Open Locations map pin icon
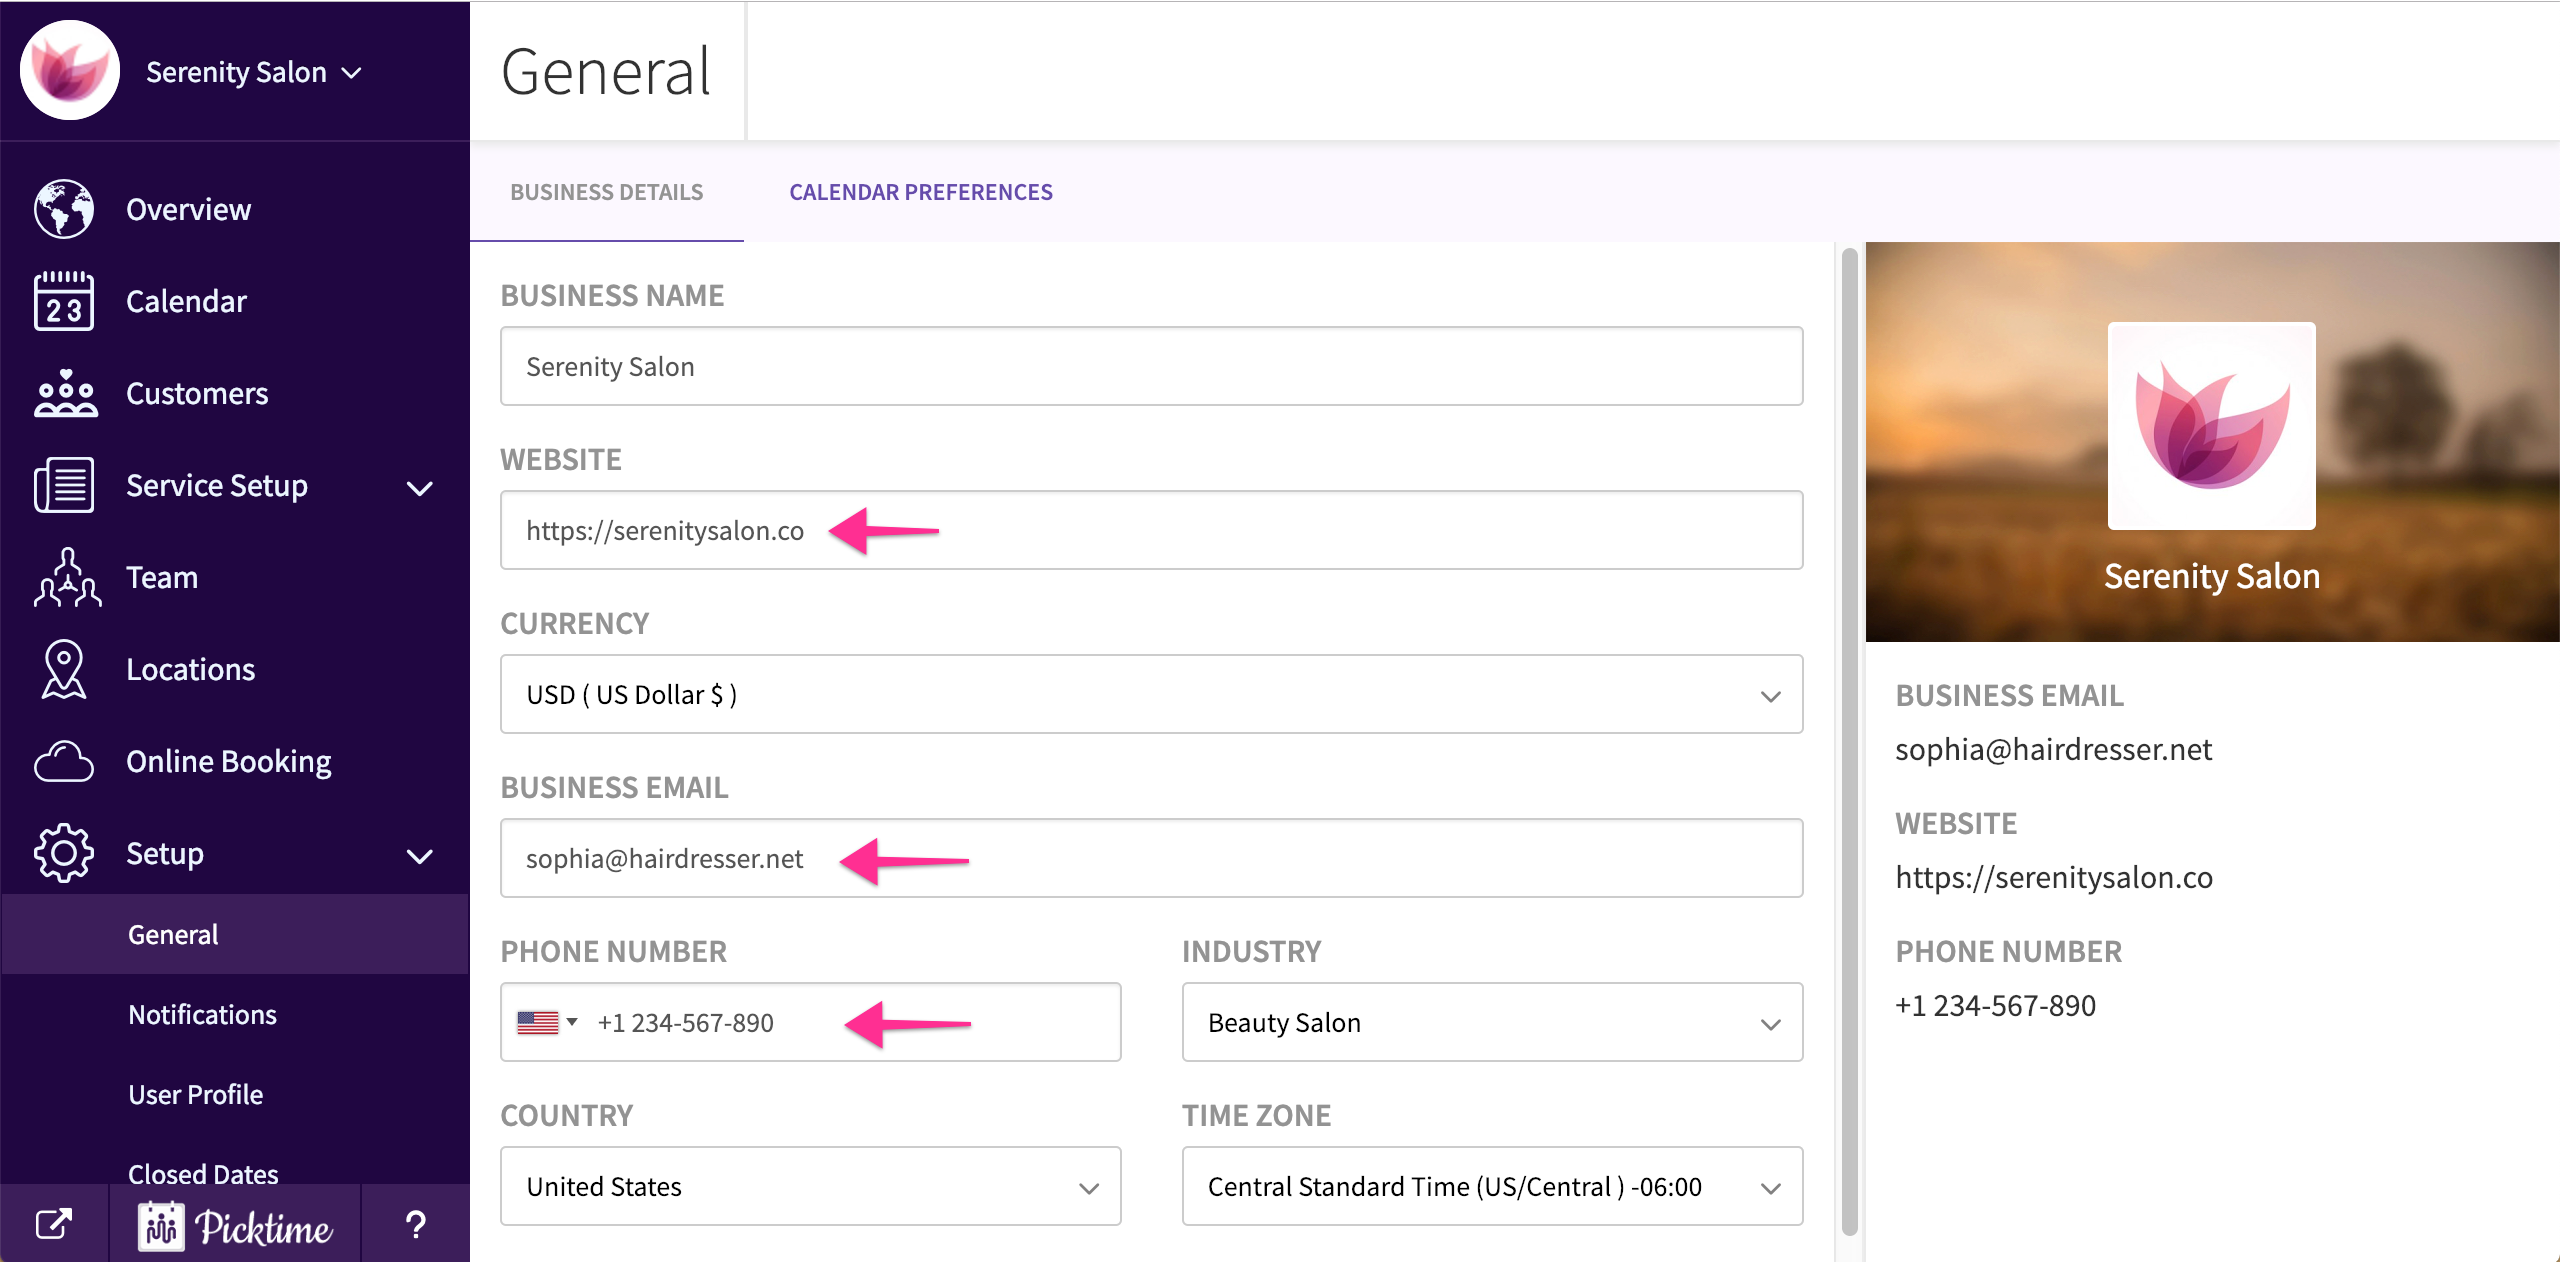This screenshot has width=2560, height=1262. 64,669
